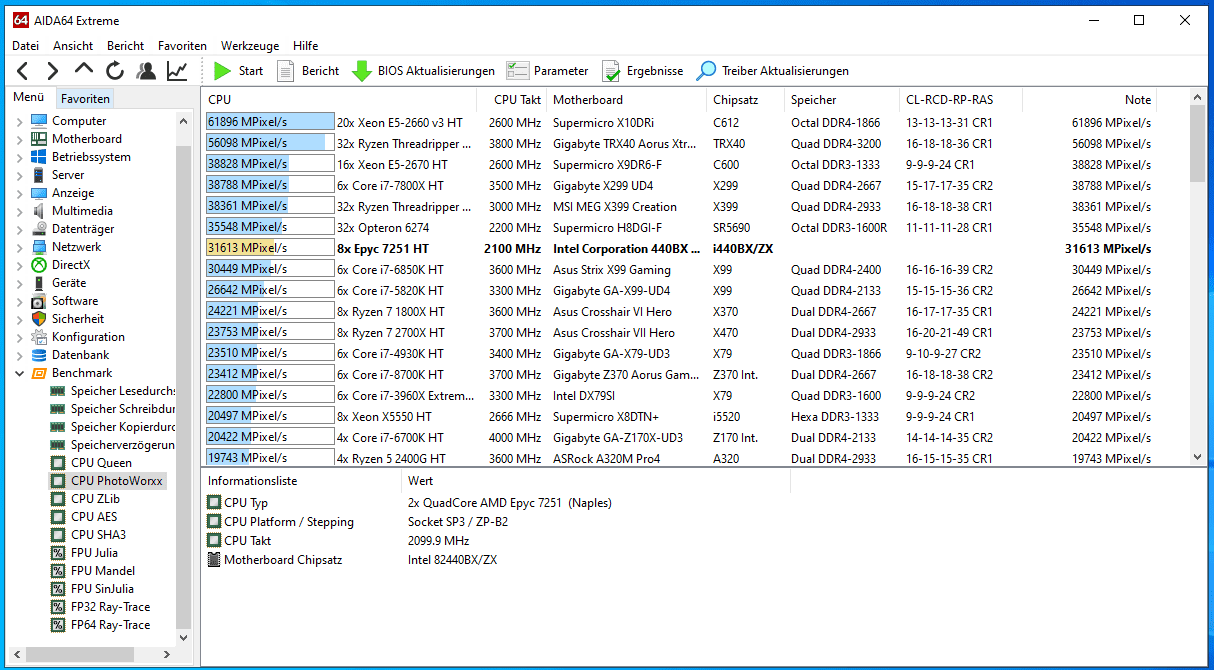This screenshot has height=670, width=1214.
Task: Go up one level with up arrow
Action: pyautogui.click(x=84, y=70)
